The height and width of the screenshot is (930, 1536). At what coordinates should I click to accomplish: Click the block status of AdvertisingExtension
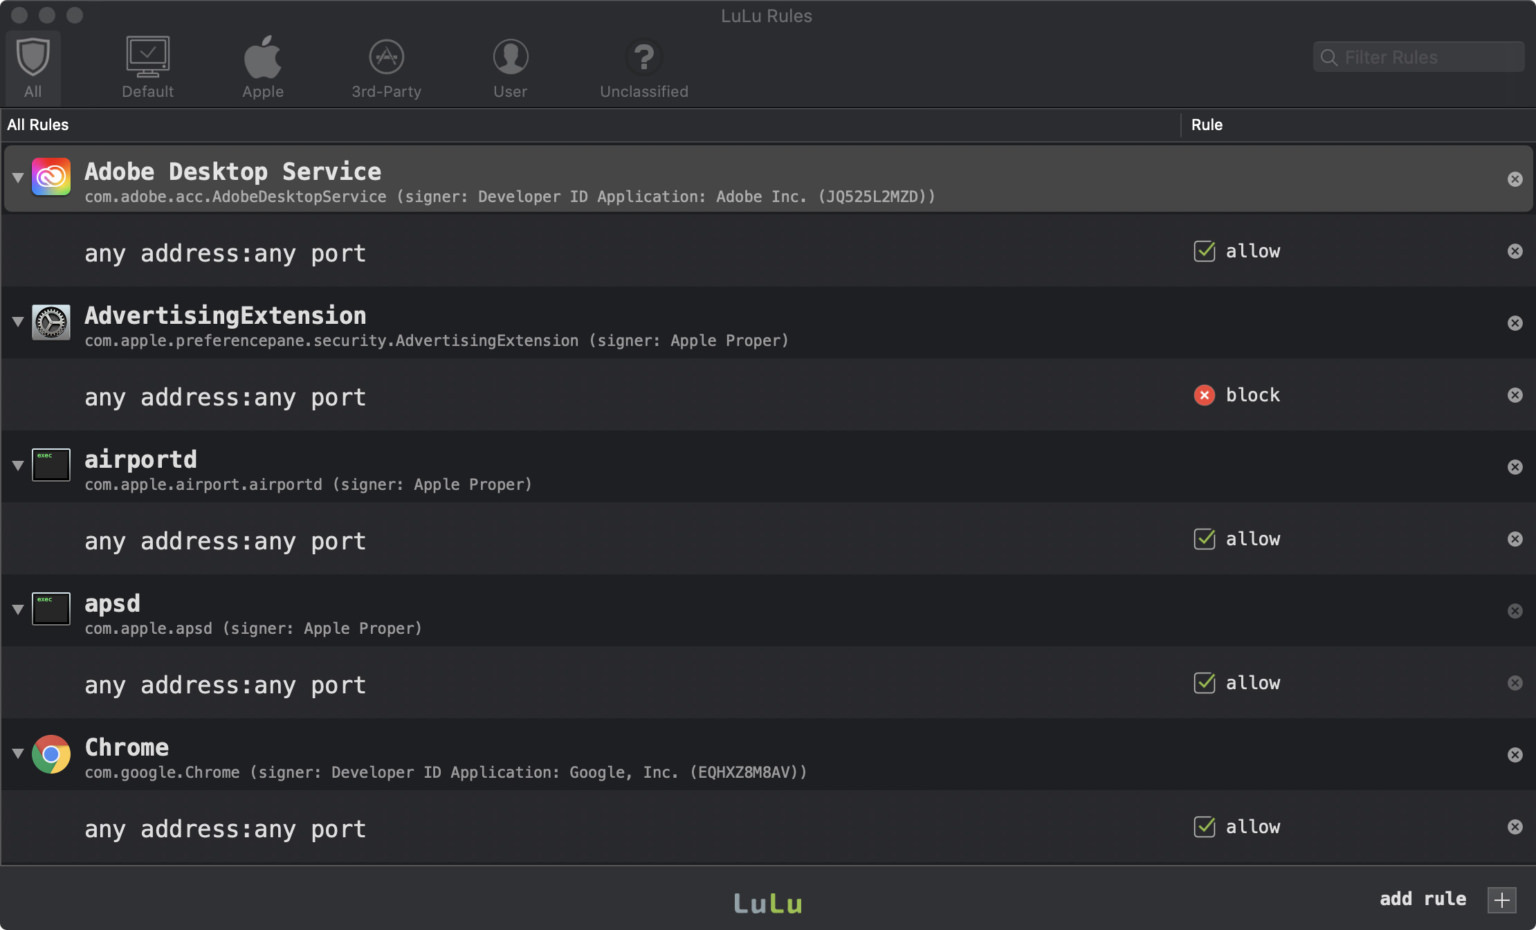1237,395
